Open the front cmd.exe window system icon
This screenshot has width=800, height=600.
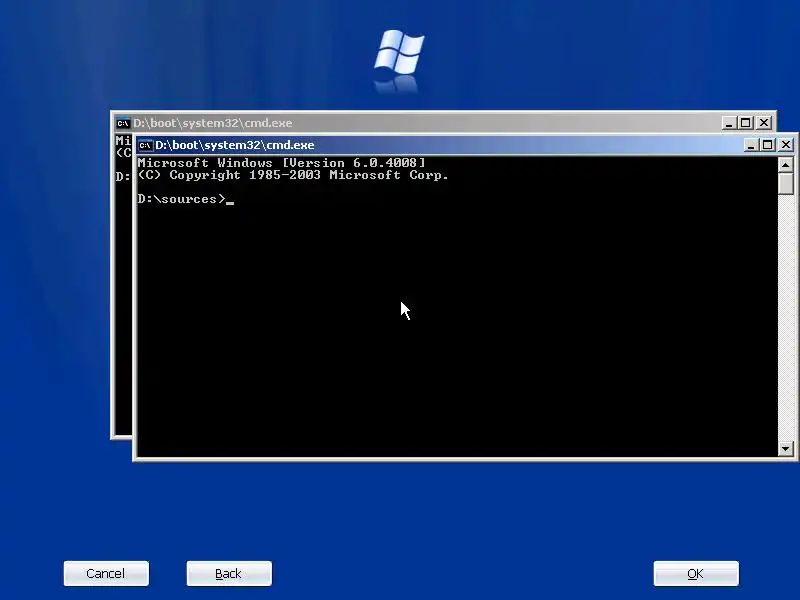click(x=145, y=145)
